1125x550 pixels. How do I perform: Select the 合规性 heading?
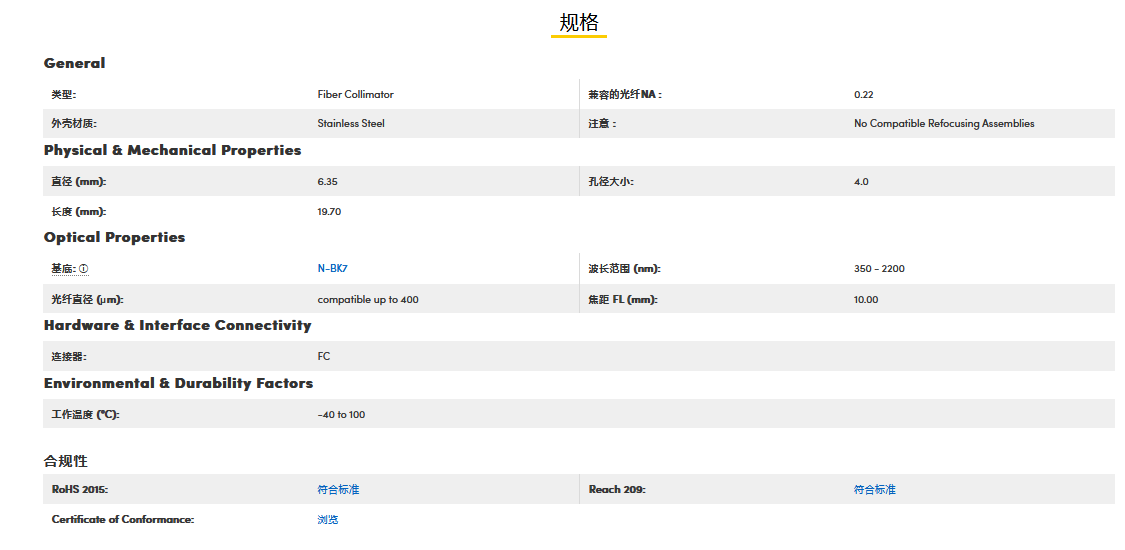(x=66, y=461)
